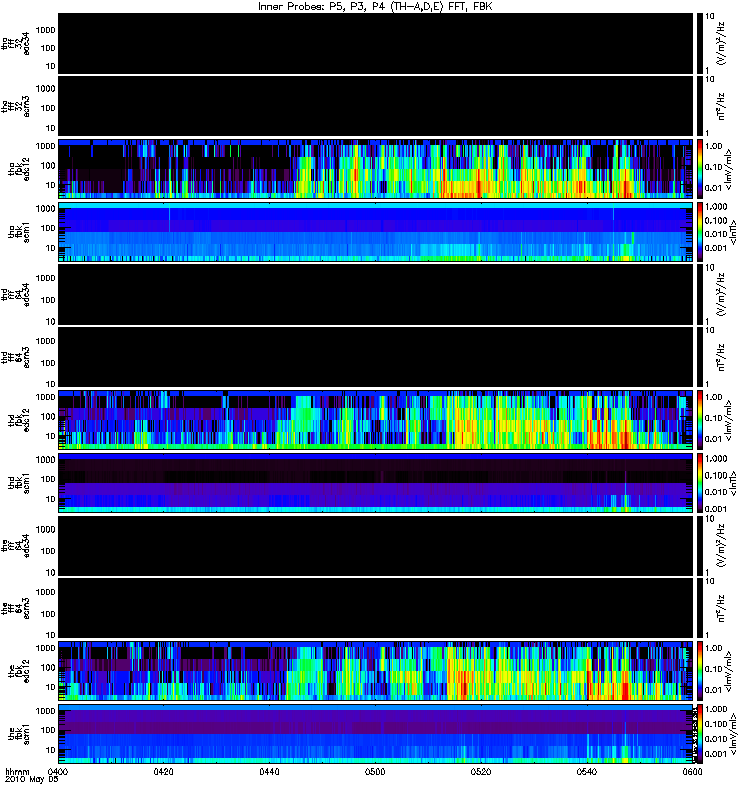Click the thd fbk edc12 spectrogram panel
Image resolution: width=750 pixels, height=800 pixels.
(x=375, y=420)
